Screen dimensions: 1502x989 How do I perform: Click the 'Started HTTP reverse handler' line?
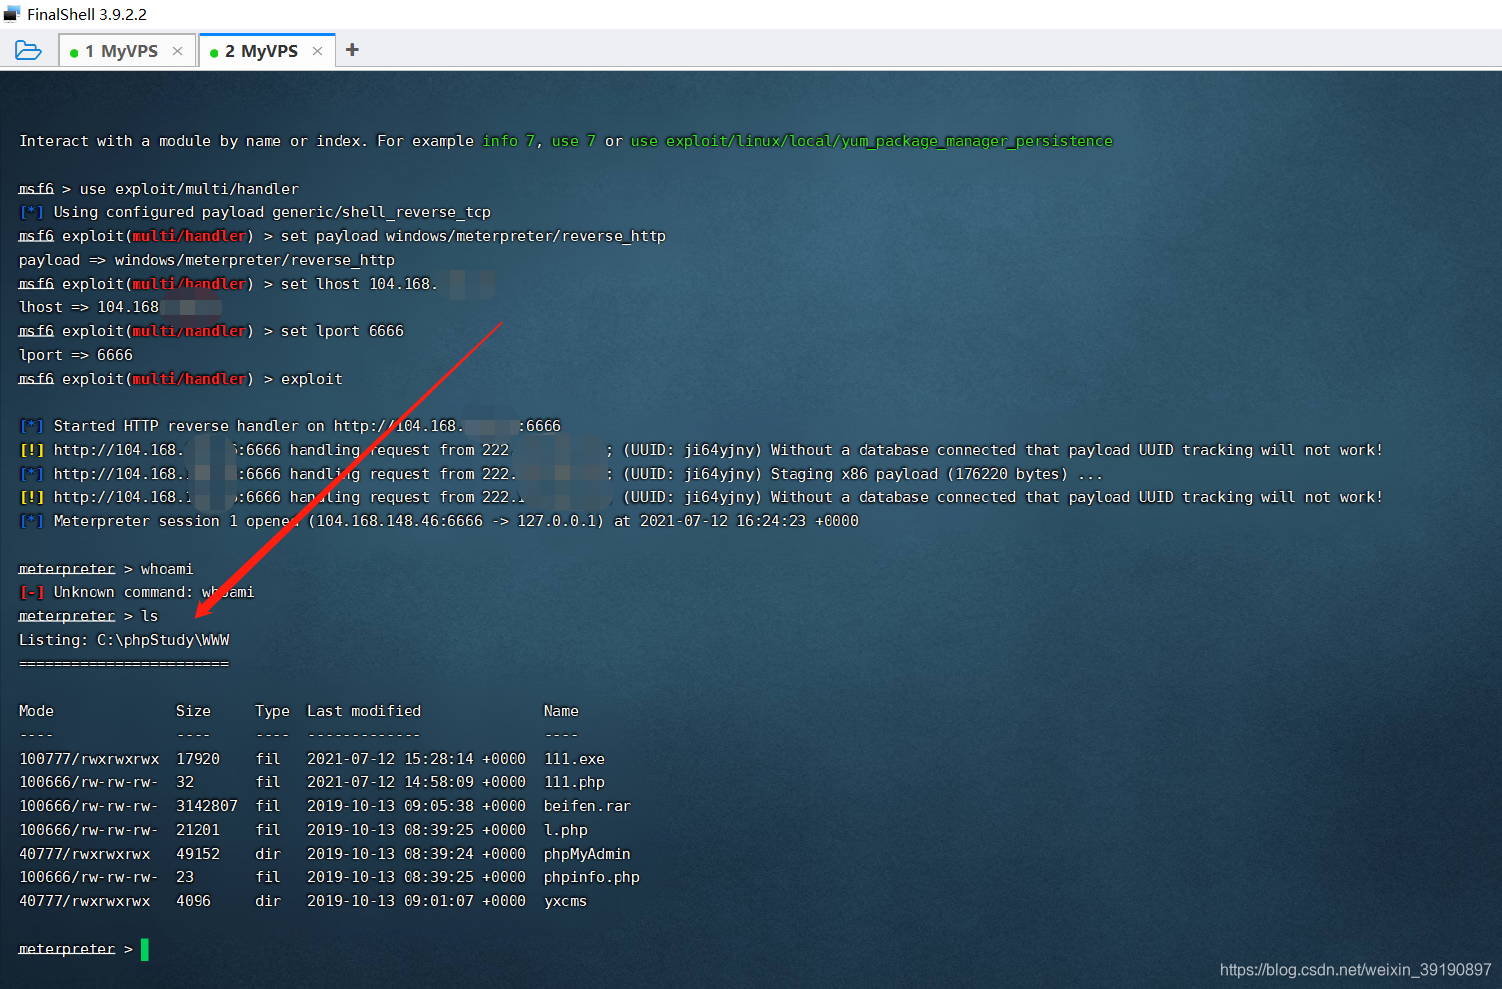[x=290, y=426]
